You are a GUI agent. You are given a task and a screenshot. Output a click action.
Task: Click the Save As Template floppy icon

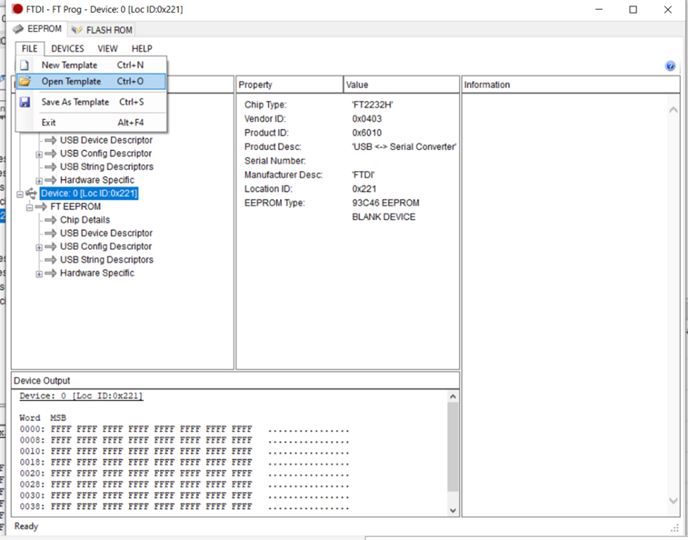25,102
